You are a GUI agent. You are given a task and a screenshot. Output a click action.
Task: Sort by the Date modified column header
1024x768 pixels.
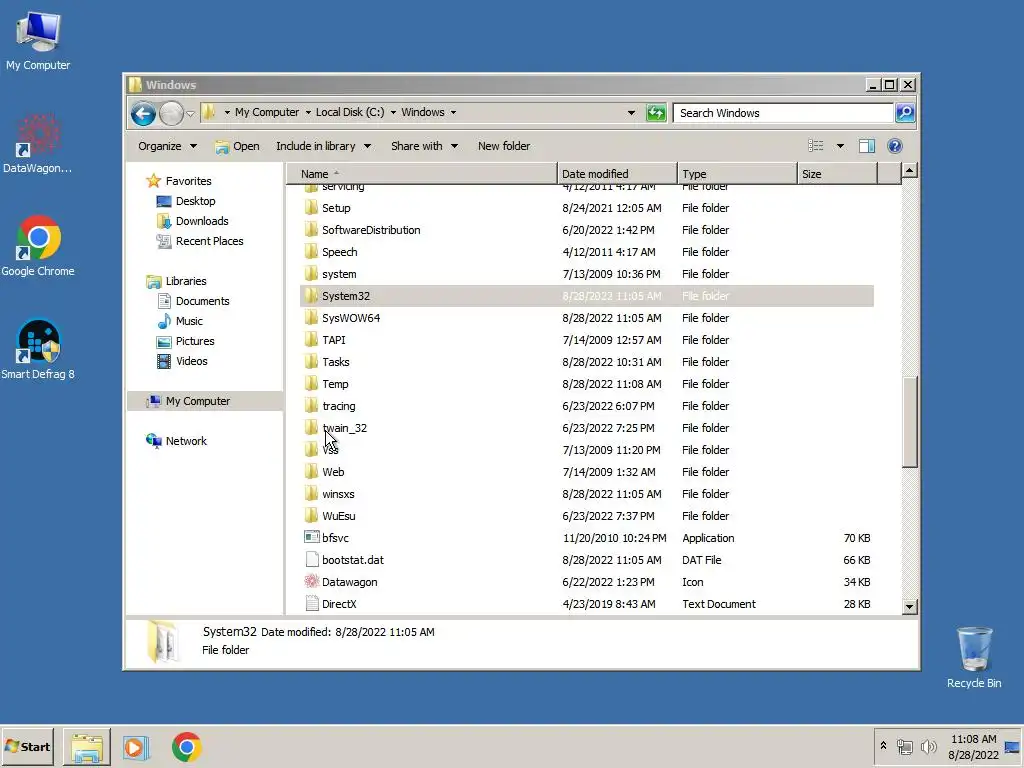click(x=618, y=174)
